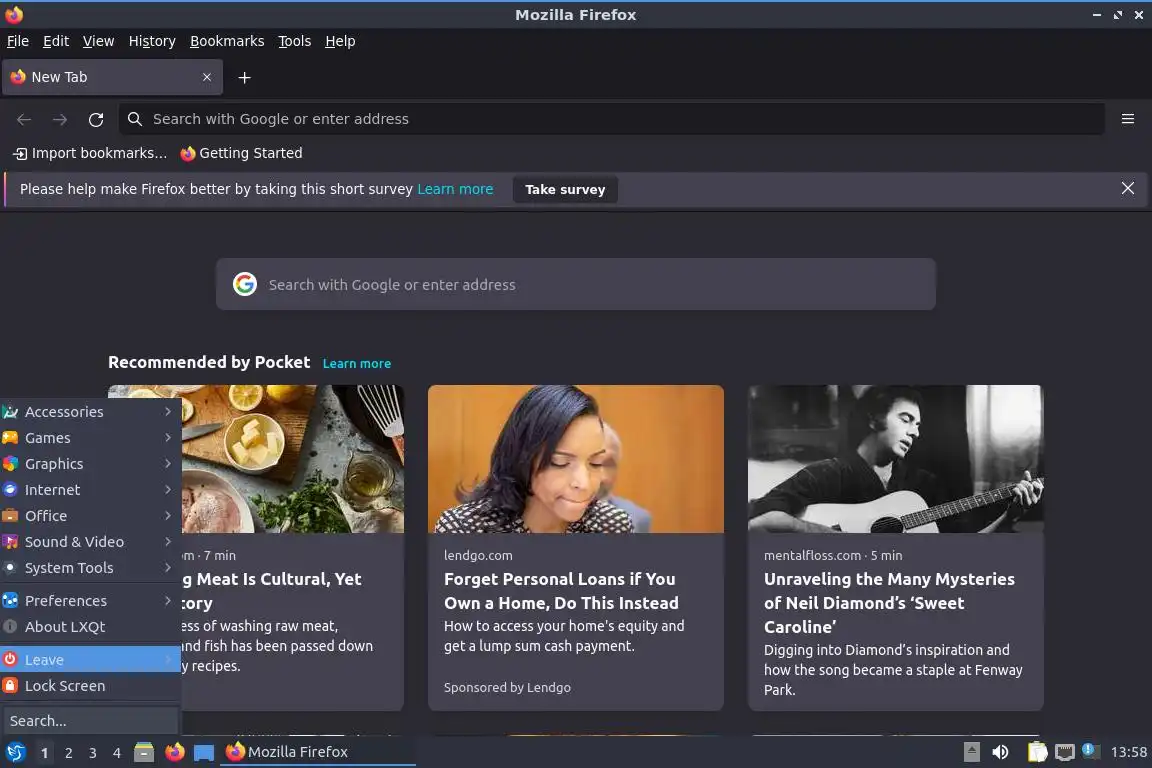
Task: Click the Firefox logo in title bar
Action: tap(14, 14)
